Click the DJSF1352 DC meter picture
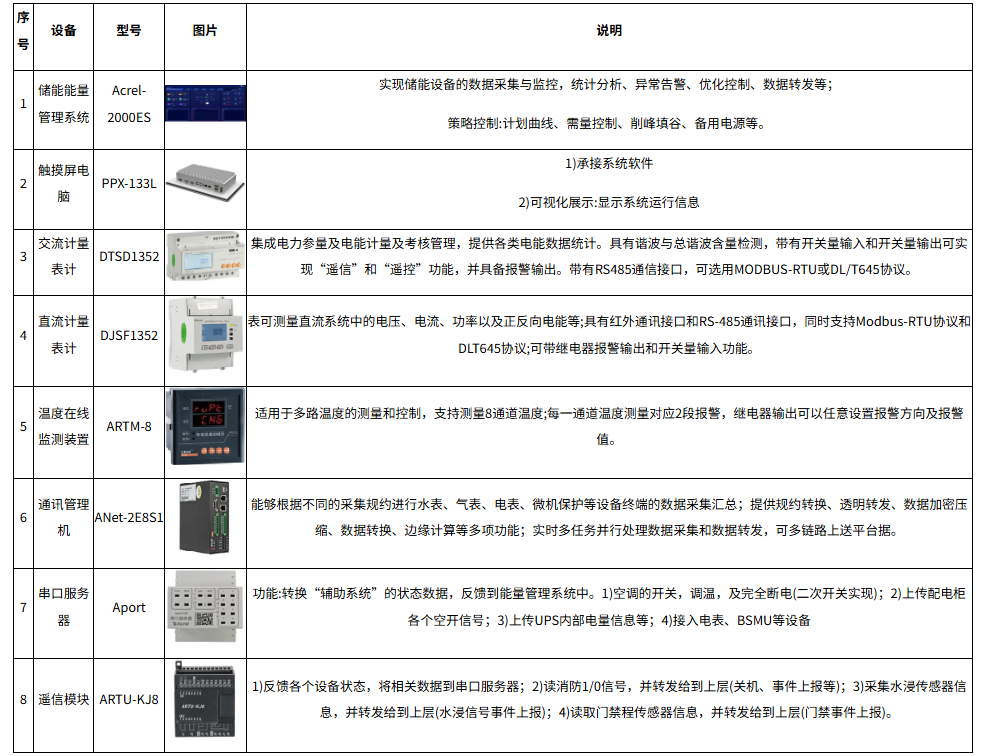The image size is (985, 756). pyautogui.click(x=205, y=336)
